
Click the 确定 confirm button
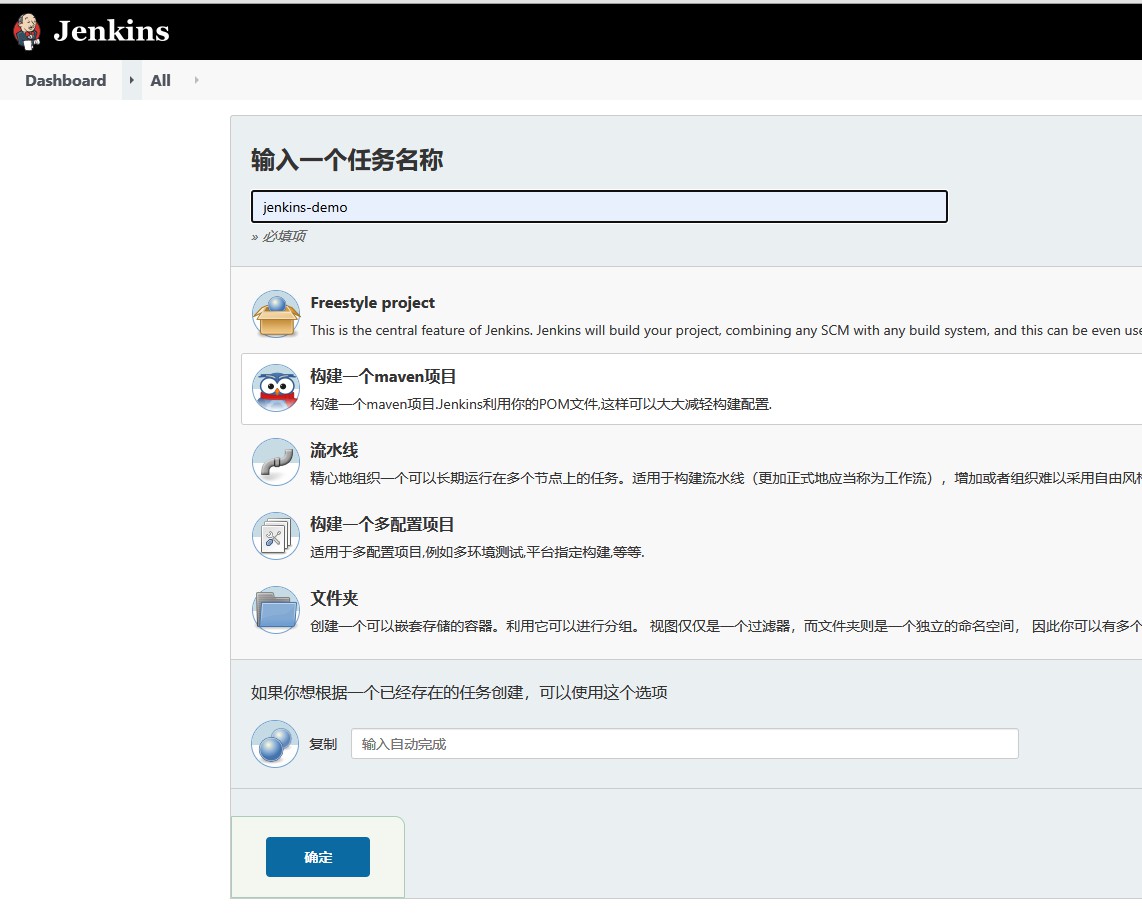point(318,857)
